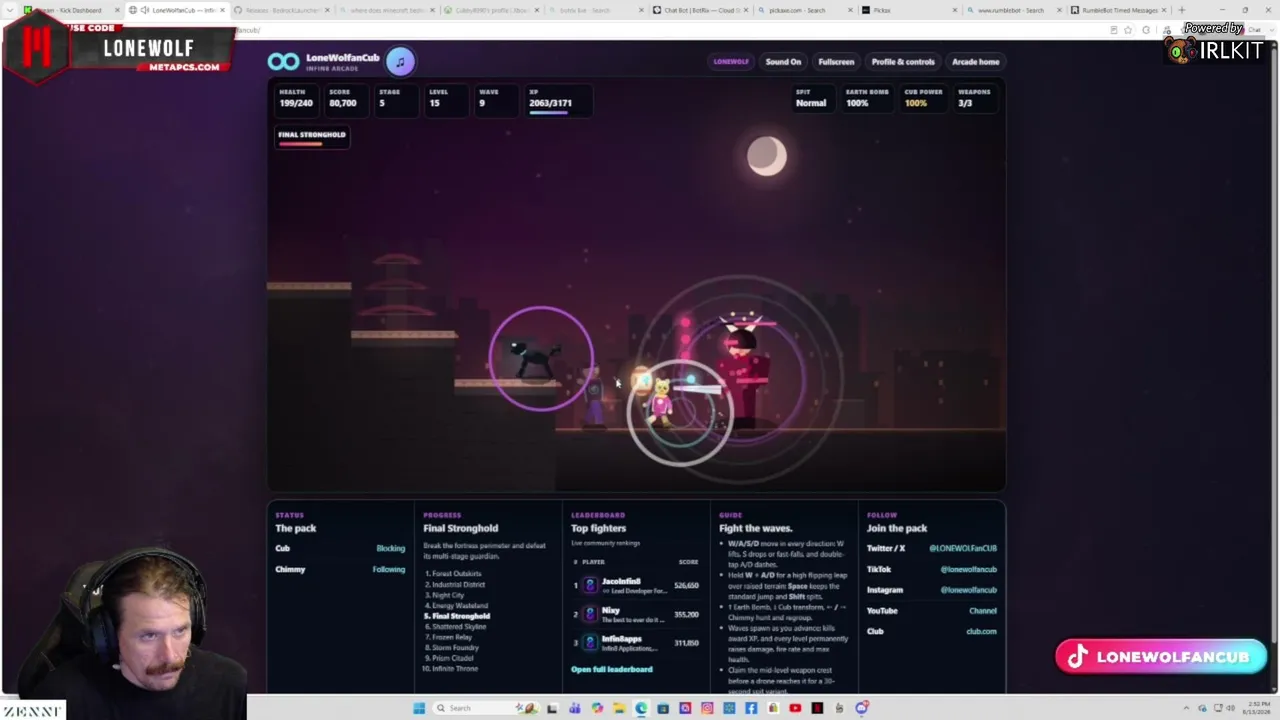Viewport: 1280px width, 720px height.
Task: Click the Chimmy 'Following' status
Action: [x=388, y=569]
